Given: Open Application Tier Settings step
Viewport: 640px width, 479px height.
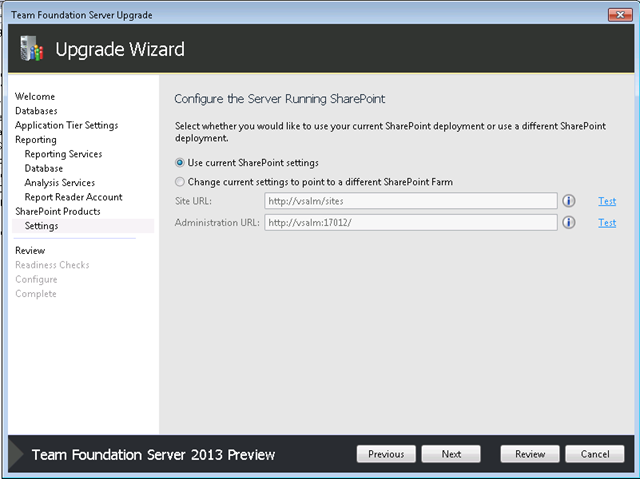Looking at the screenshot, I should point(66,125).
